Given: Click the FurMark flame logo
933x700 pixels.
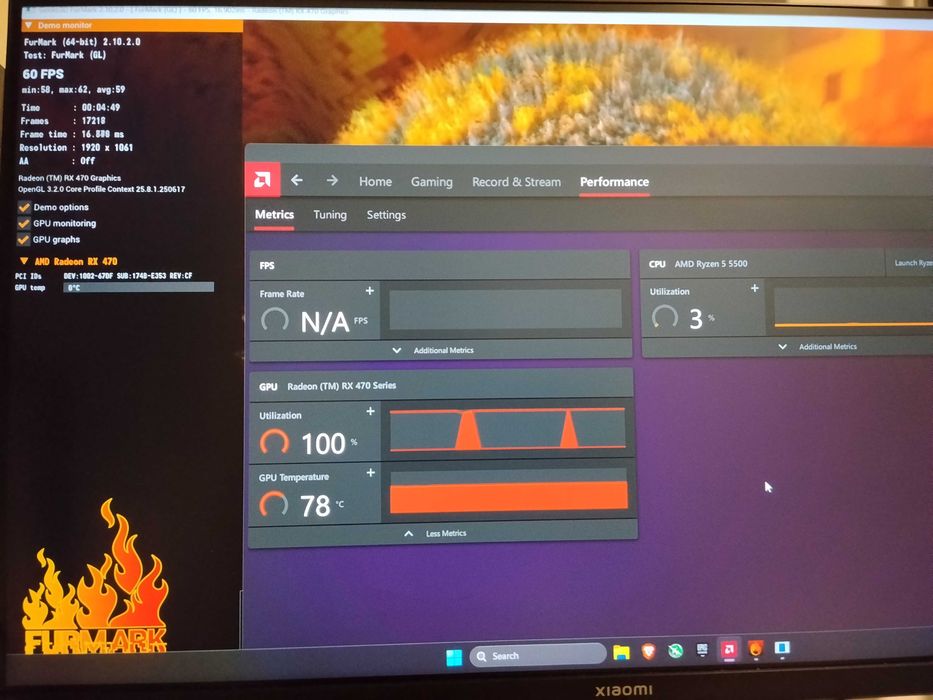Looking at the screenshot, I should click(x=95, y=577).
